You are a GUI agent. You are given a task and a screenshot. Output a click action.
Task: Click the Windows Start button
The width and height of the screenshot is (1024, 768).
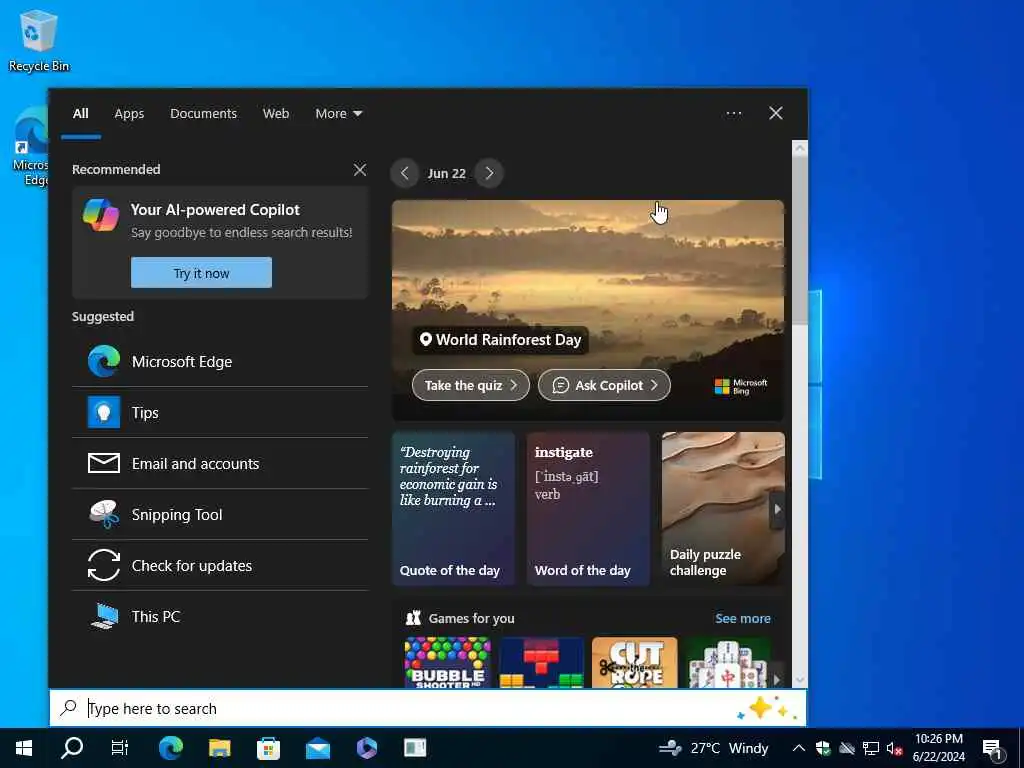24,748
